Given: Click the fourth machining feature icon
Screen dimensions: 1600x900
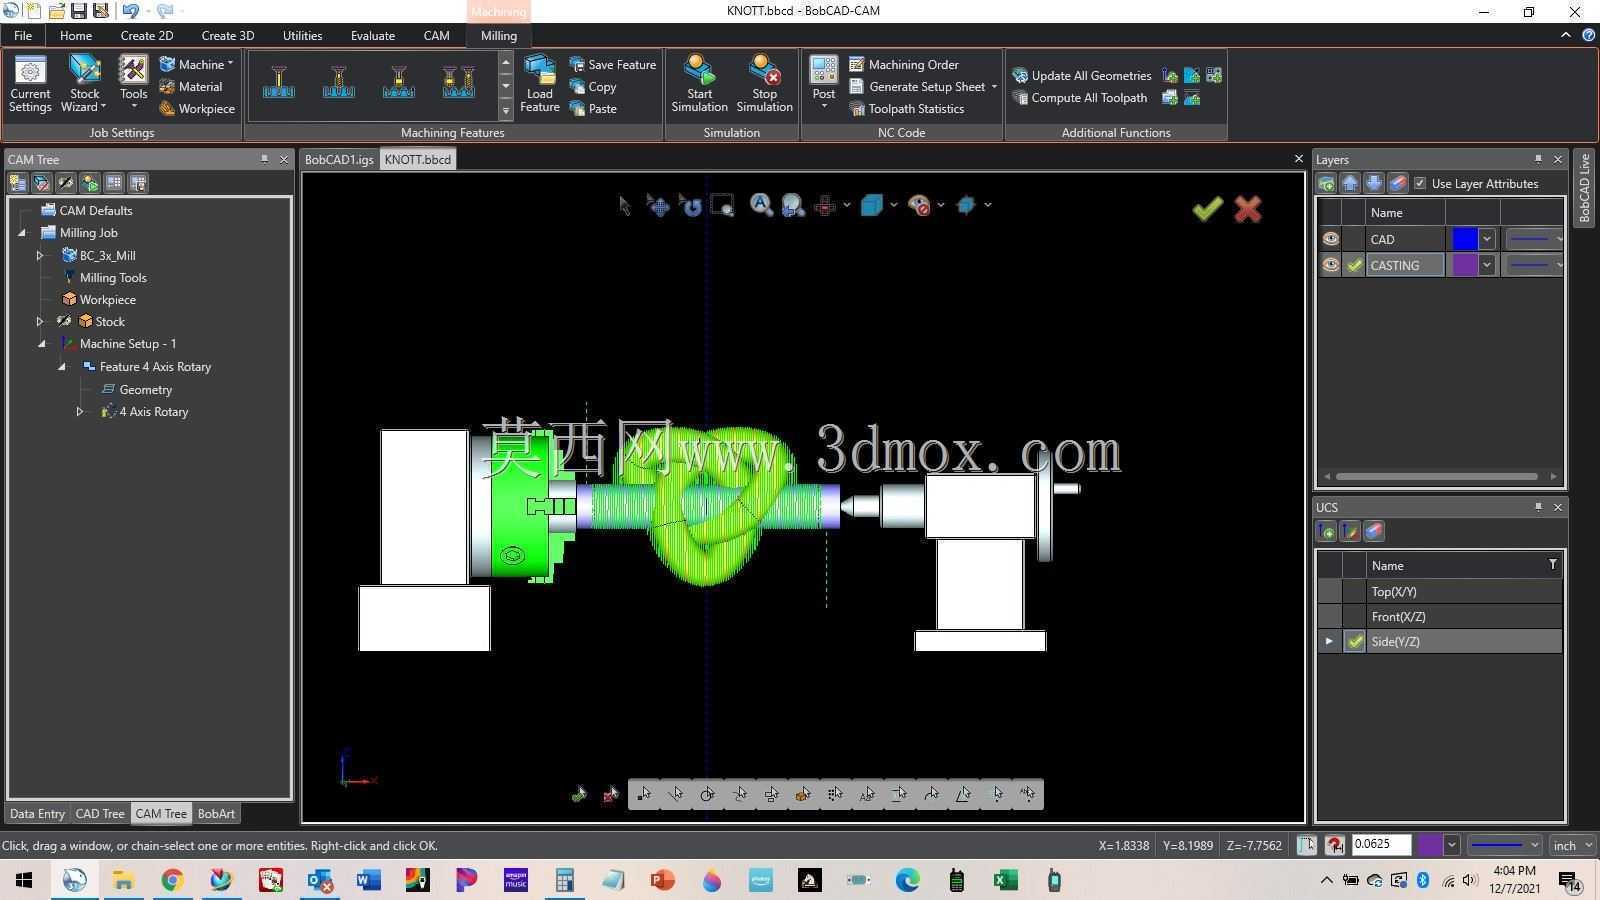Looking at the screenshot, I should [458, 82].
